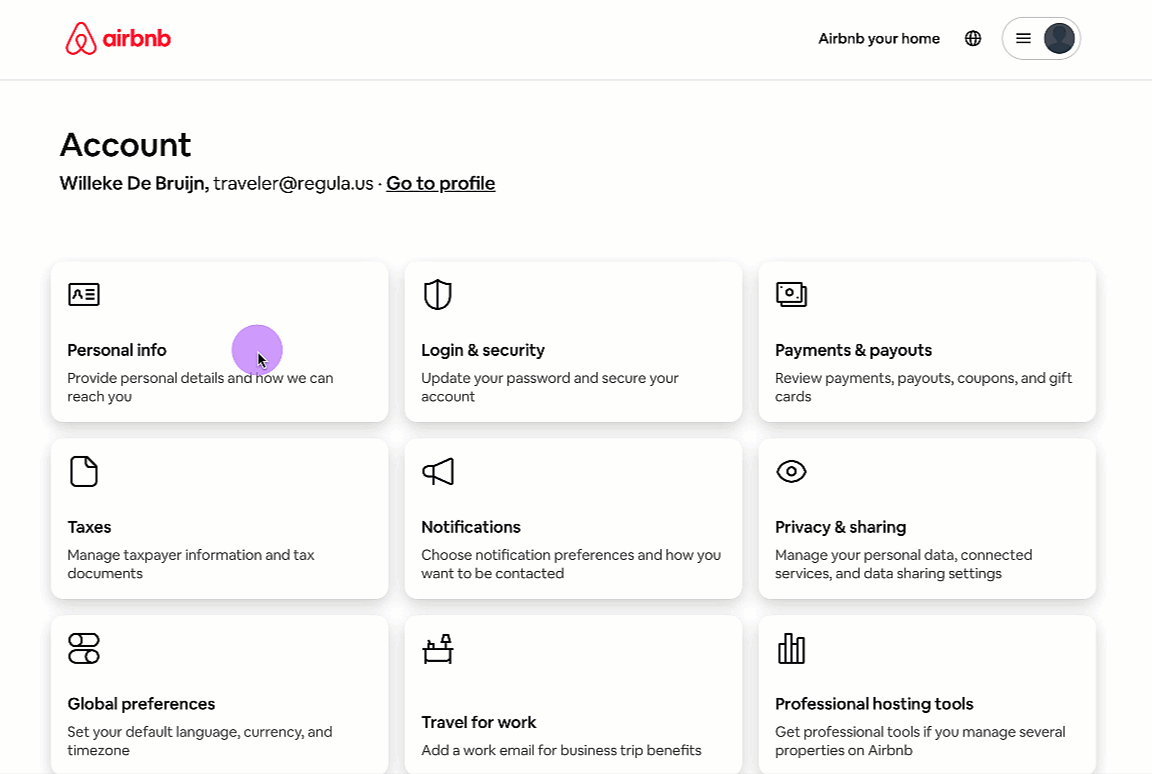Click the Travel for work desk icon
Screen dimensions: 1152x774
tap(438, 649)
